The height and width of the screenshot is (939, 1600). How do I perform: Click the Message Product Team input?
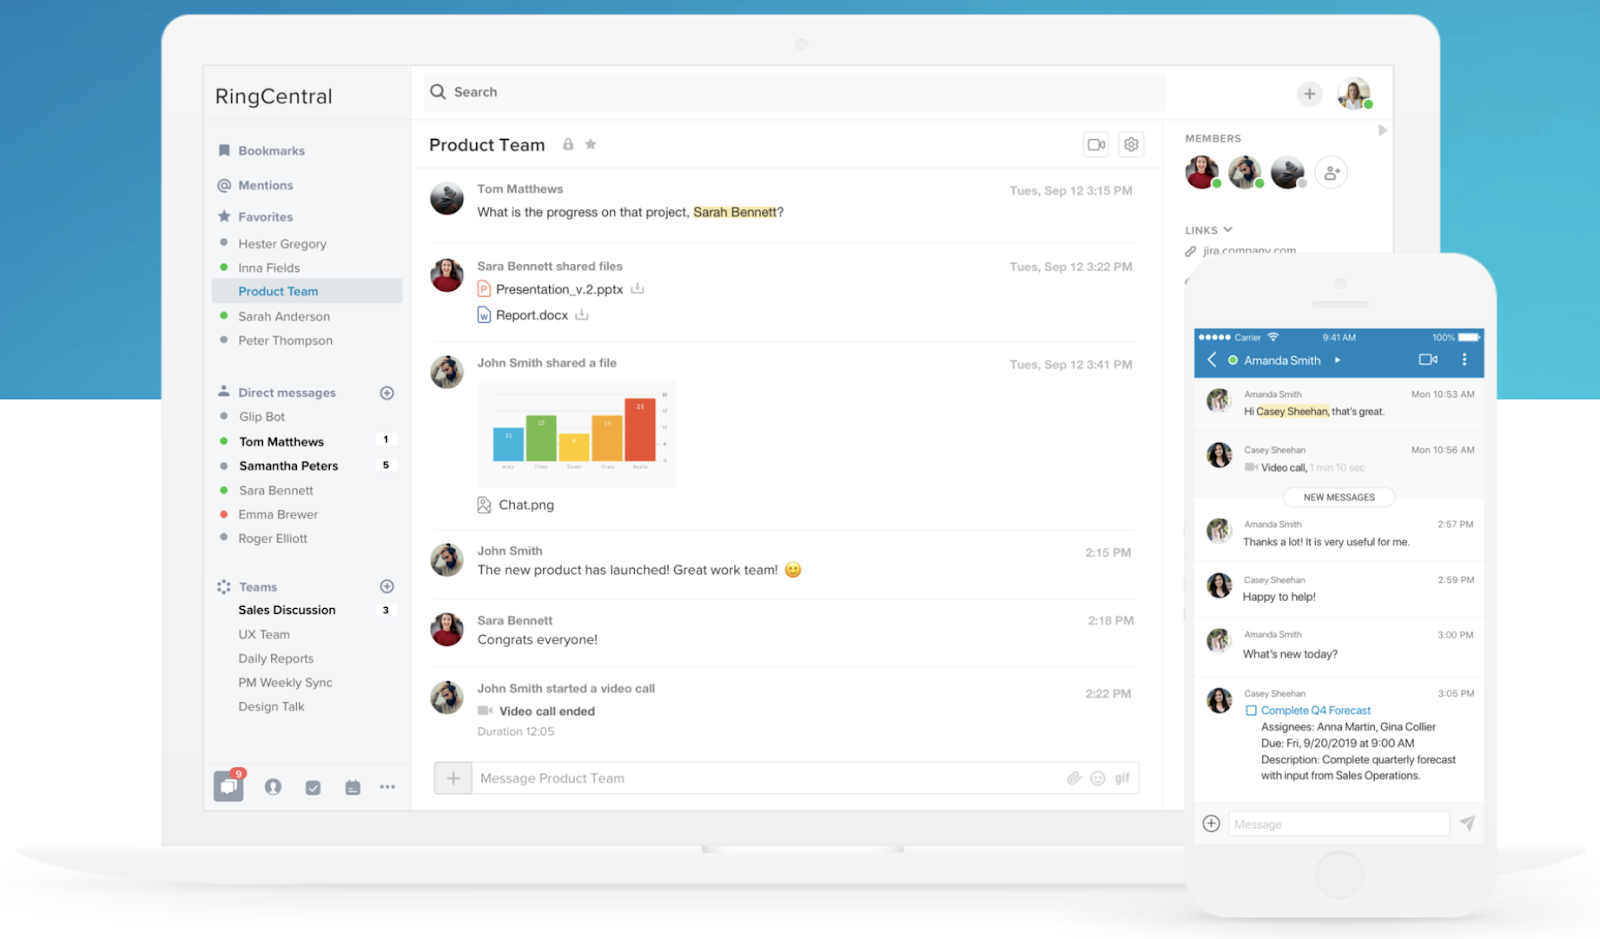click(x=767, y=778)
